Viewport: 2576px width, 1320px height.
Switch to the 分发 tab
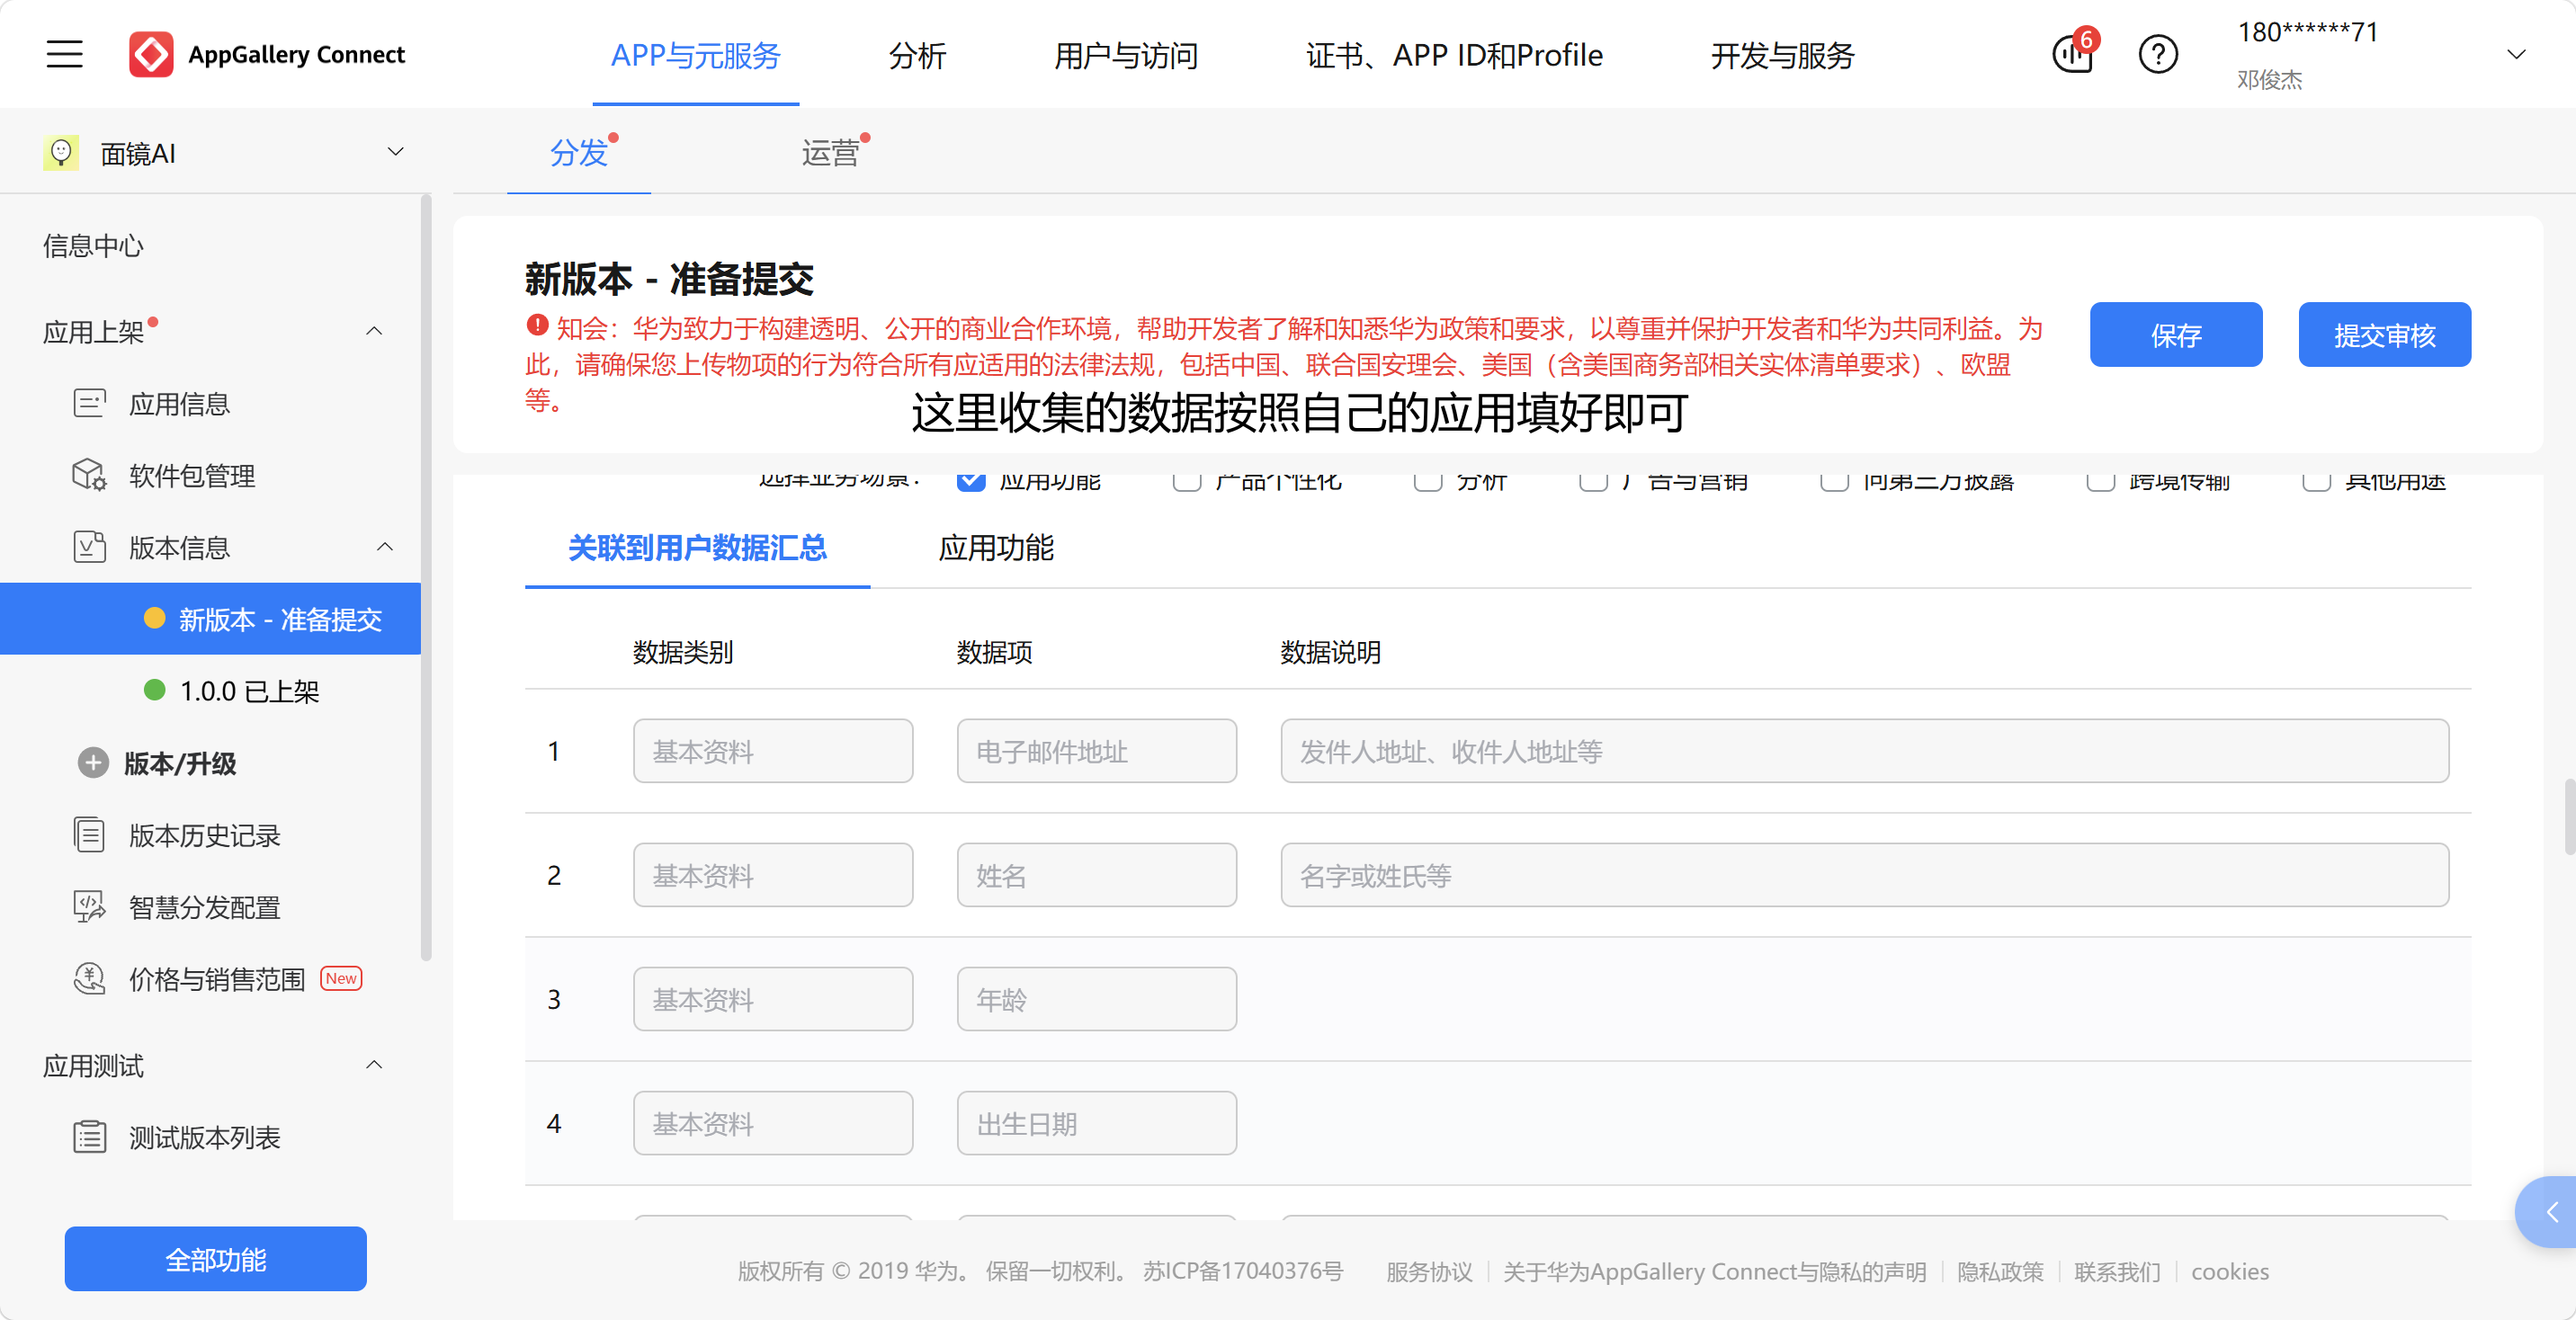[x=579, y=153]
